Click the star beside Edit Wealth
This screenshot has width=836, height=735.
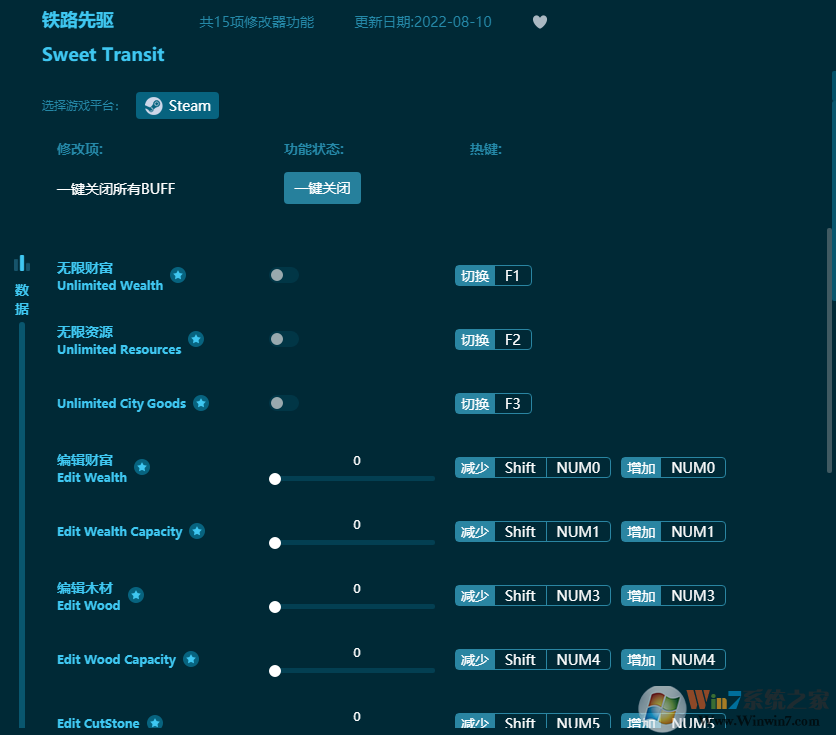click(x=141, y=466)
